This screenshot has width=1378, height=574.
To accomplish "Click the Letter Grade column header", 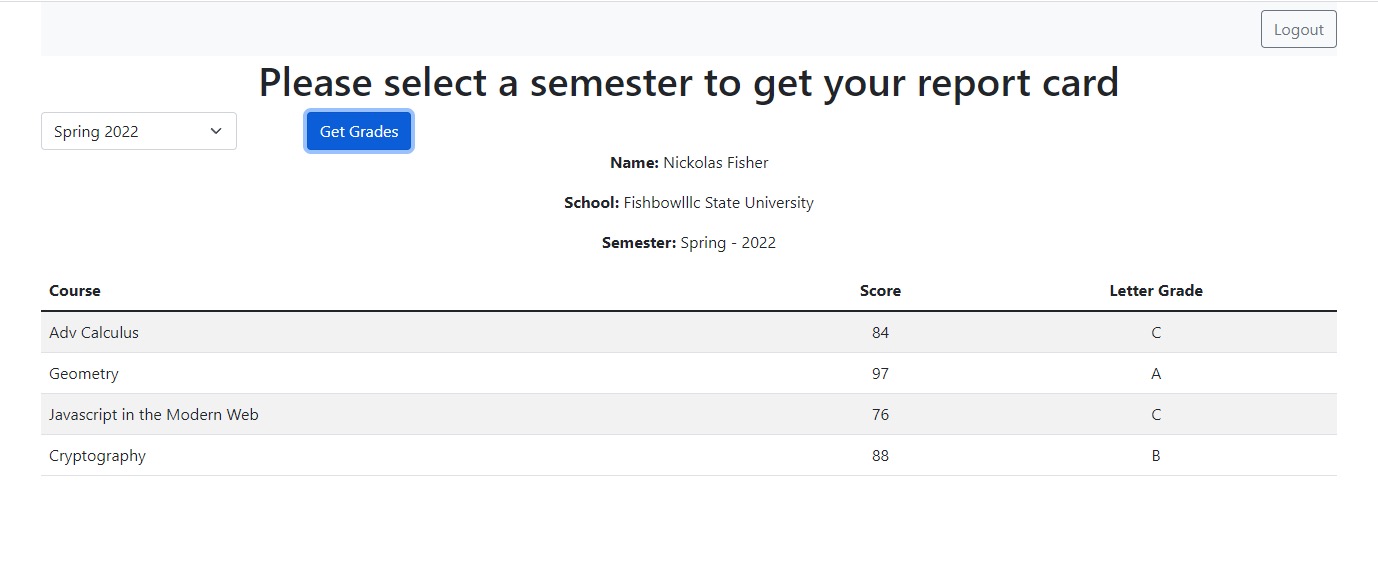I will tap(1155, 291).
